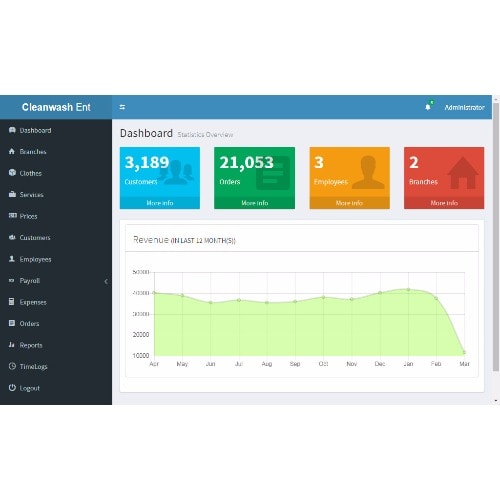The image size is (500, 500).
Task: Click the Statistics Overview subtitle
Action: tap(205, 134)
